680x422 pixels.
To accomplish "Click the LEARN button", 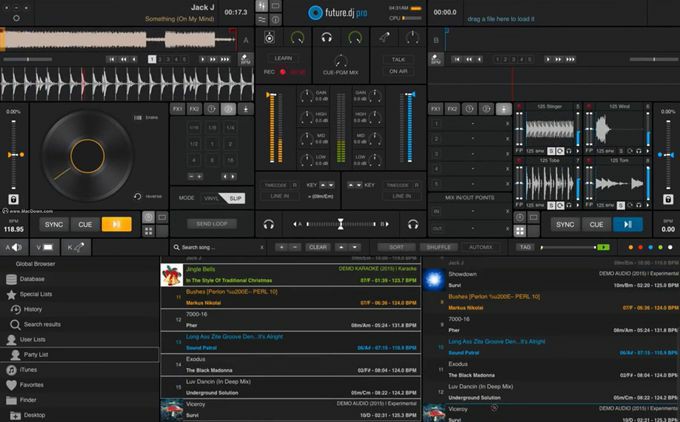I will (283, 58).
